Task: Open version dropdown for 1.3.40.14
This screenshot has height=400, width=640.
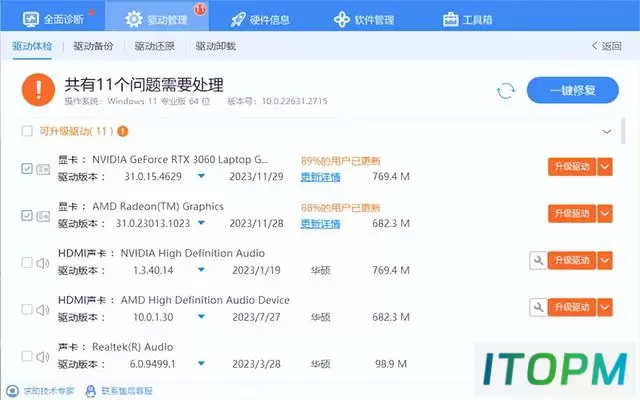Action: tap(201, 270)
